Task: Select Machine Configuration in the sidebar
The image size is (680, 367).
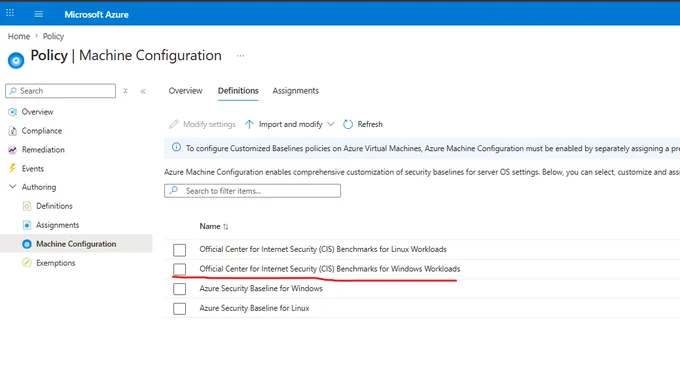Action: coord(76,244)
